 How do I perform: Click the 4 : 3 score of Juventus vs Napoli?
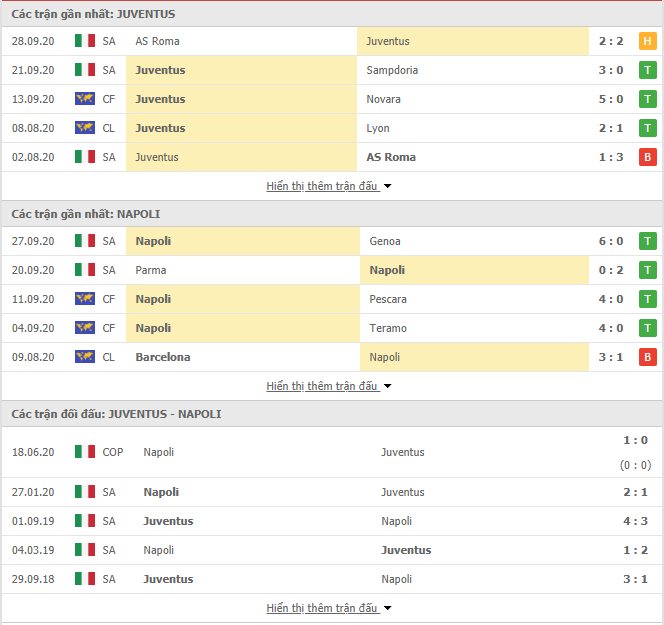[x=635, y=521]
